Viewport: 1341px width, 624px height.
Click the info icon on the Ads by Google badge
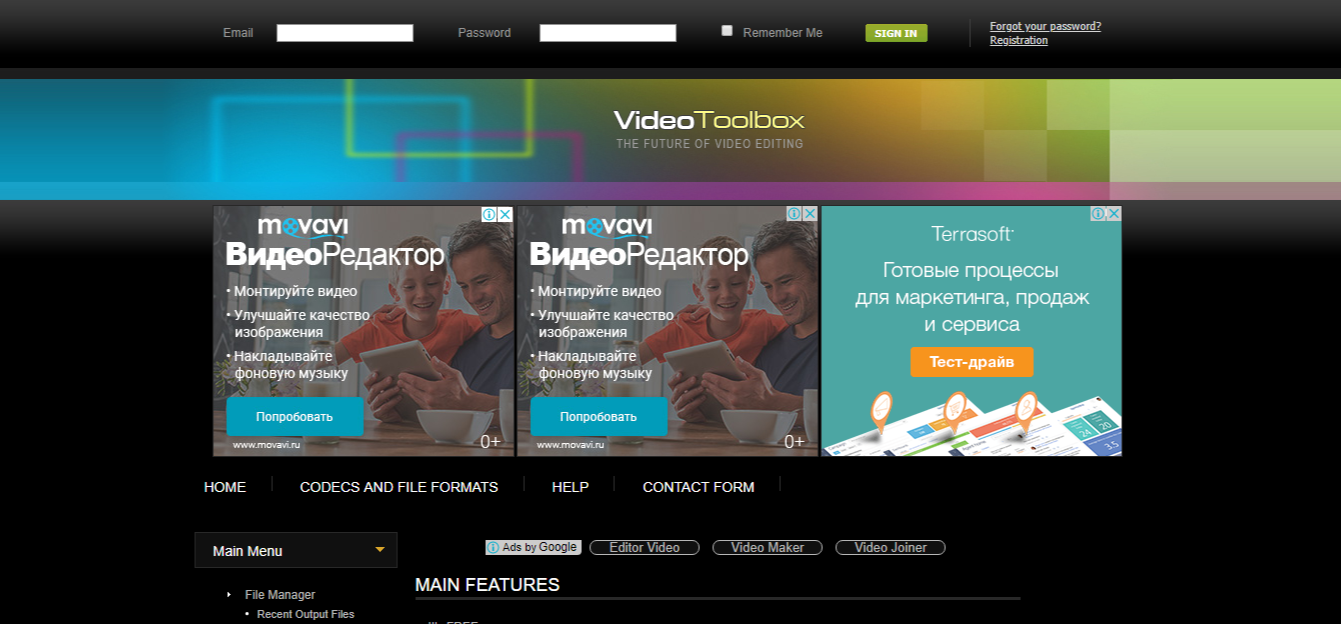point(492,547)
